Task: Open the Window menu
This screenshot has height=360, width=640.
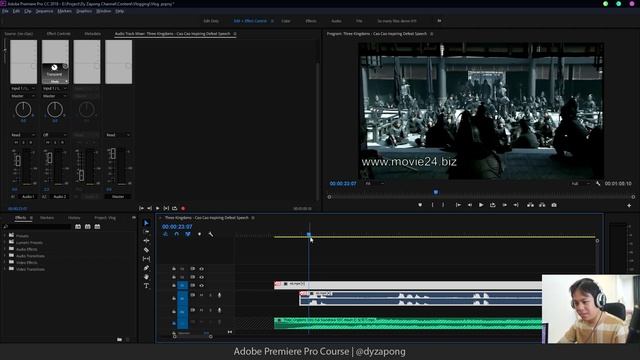Action: [x=104, y=11]
